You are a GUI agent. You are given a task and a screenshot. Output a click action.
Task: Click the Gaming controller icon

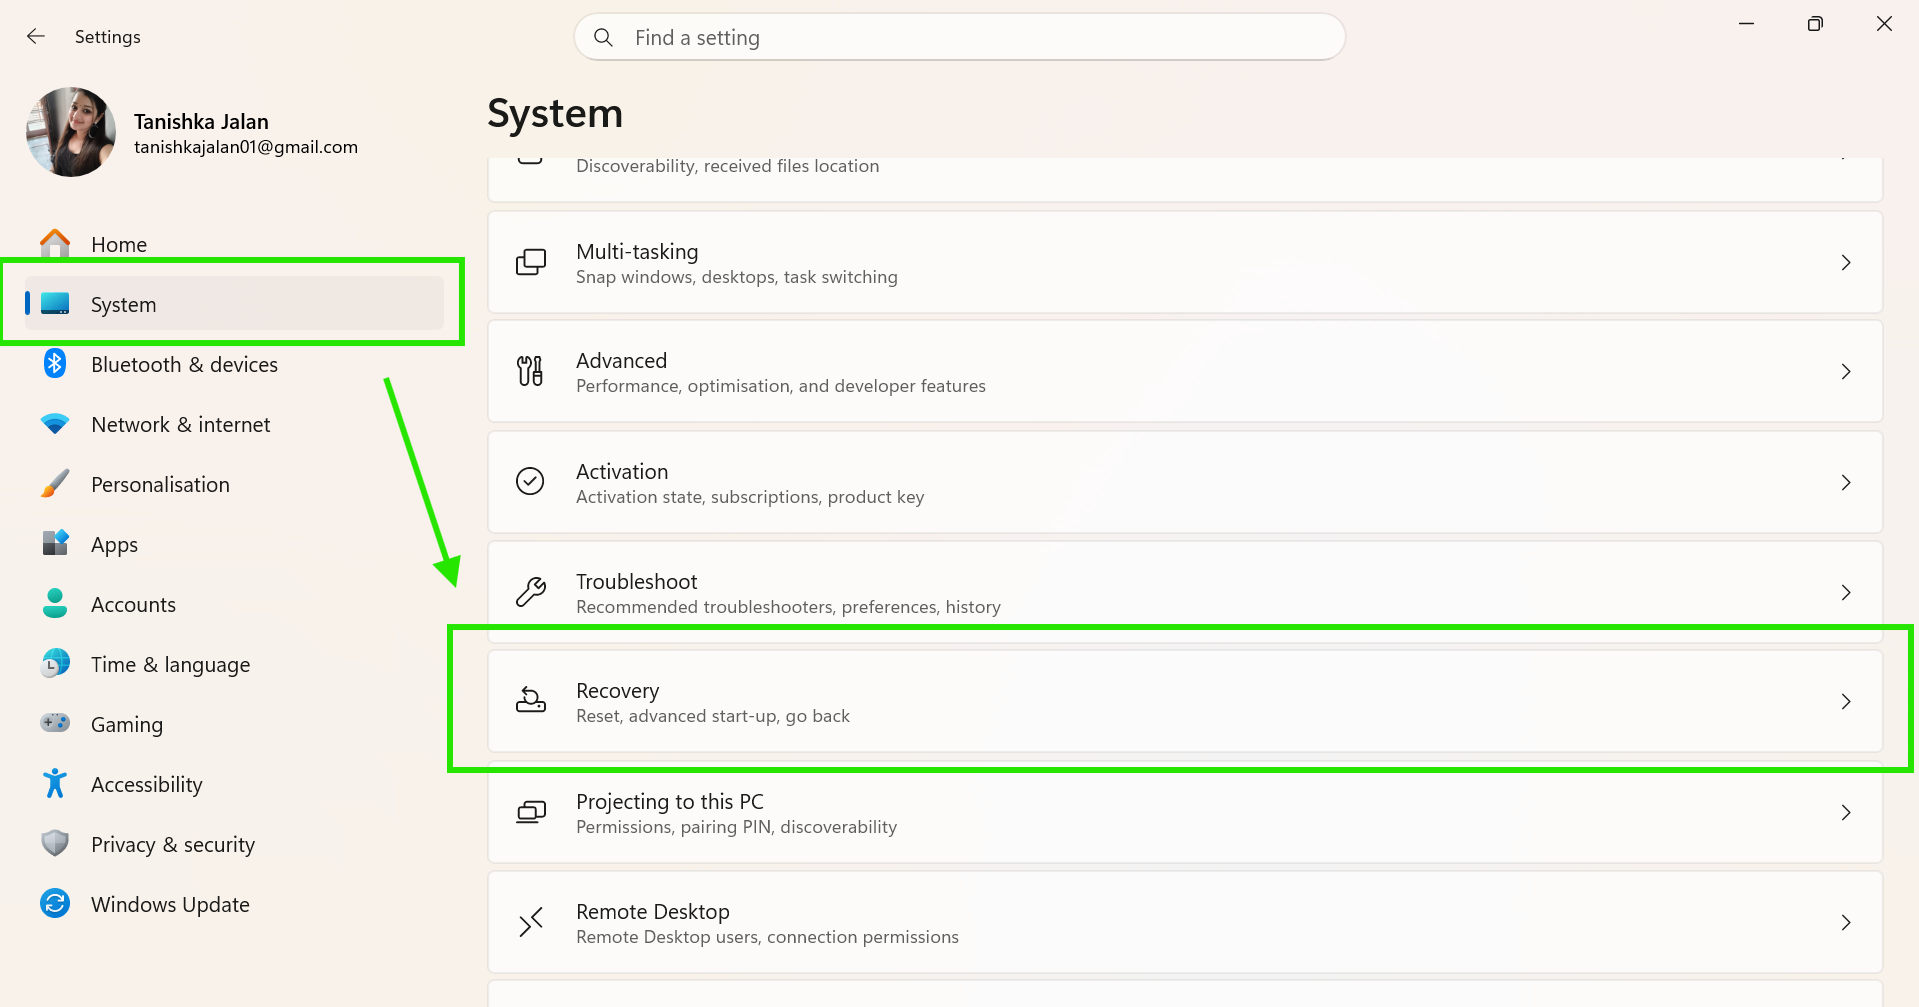tap(55, 723)
